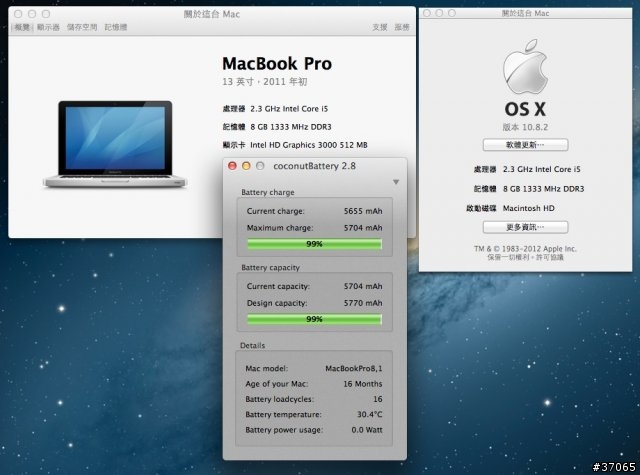Click the 軟體更新 button under OS X
Viewport: 640px width, 475px height.
(525, 145)
